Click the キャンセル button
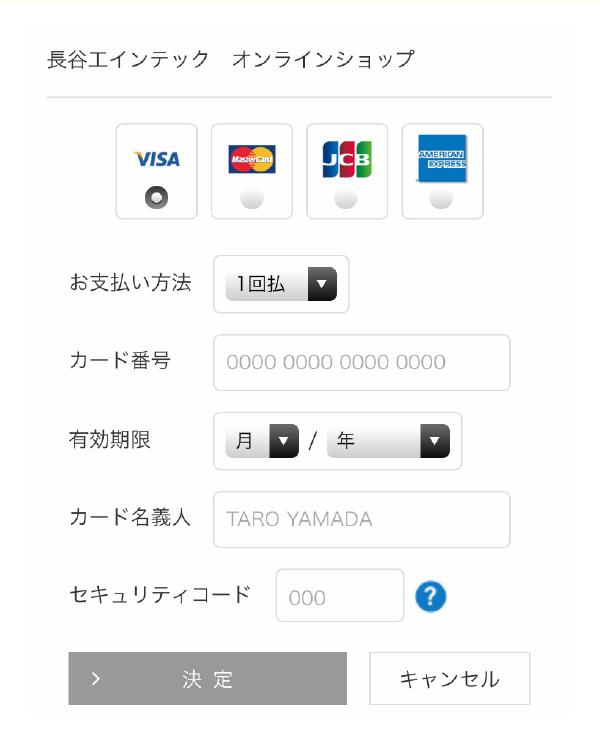Viewport: 600px width, 736px height. [450, 678]
